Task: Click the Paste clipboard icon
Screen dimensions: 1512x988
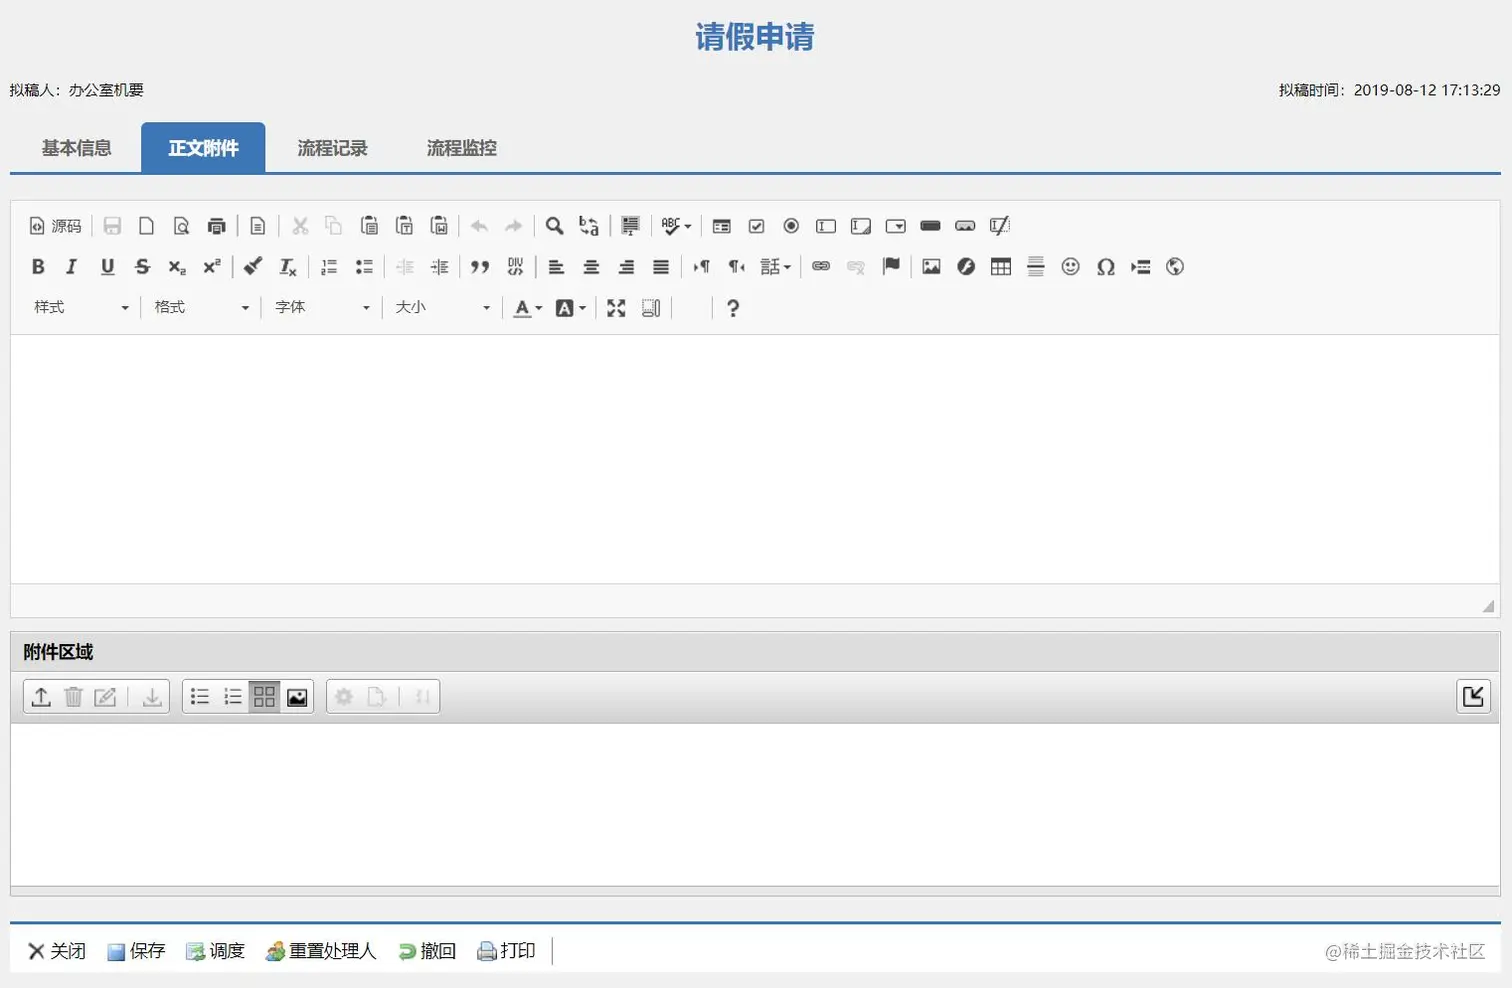Action: 369,226
